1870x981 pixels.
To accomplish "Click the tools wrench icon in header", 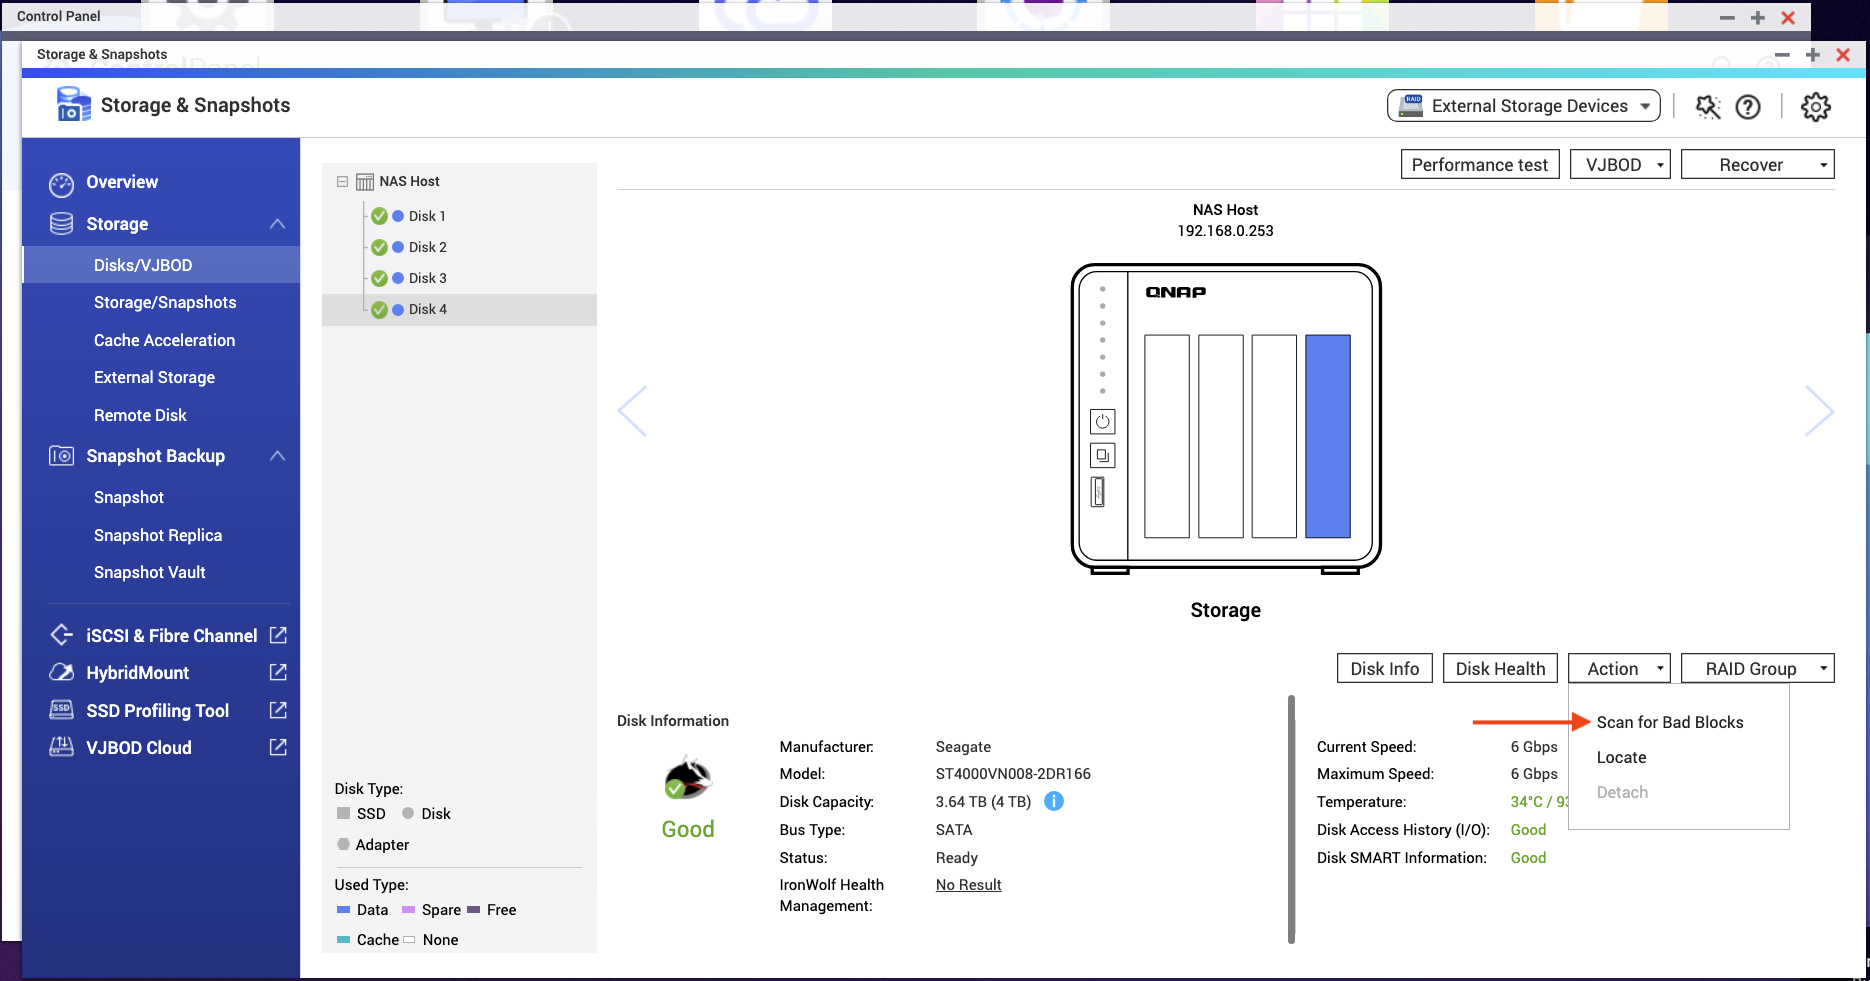I will [1707, 107].
